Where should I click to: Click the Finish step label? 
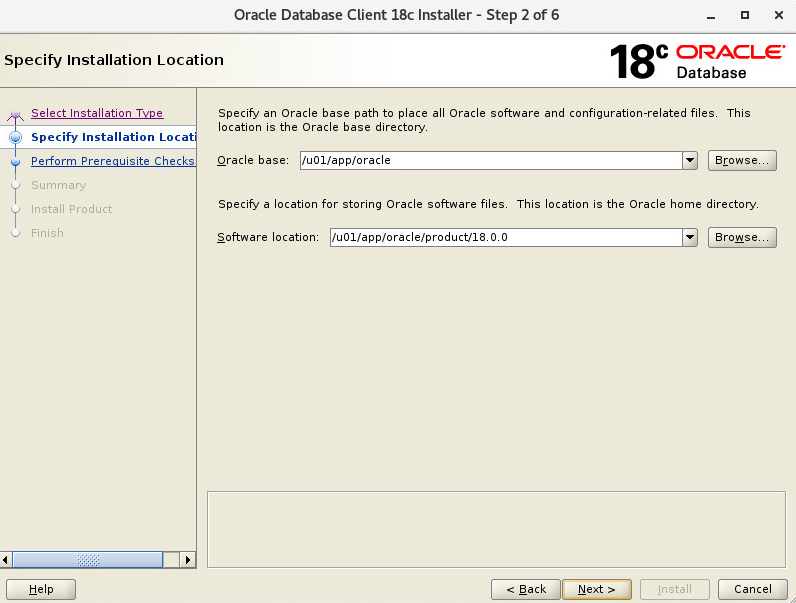(47, 233)
